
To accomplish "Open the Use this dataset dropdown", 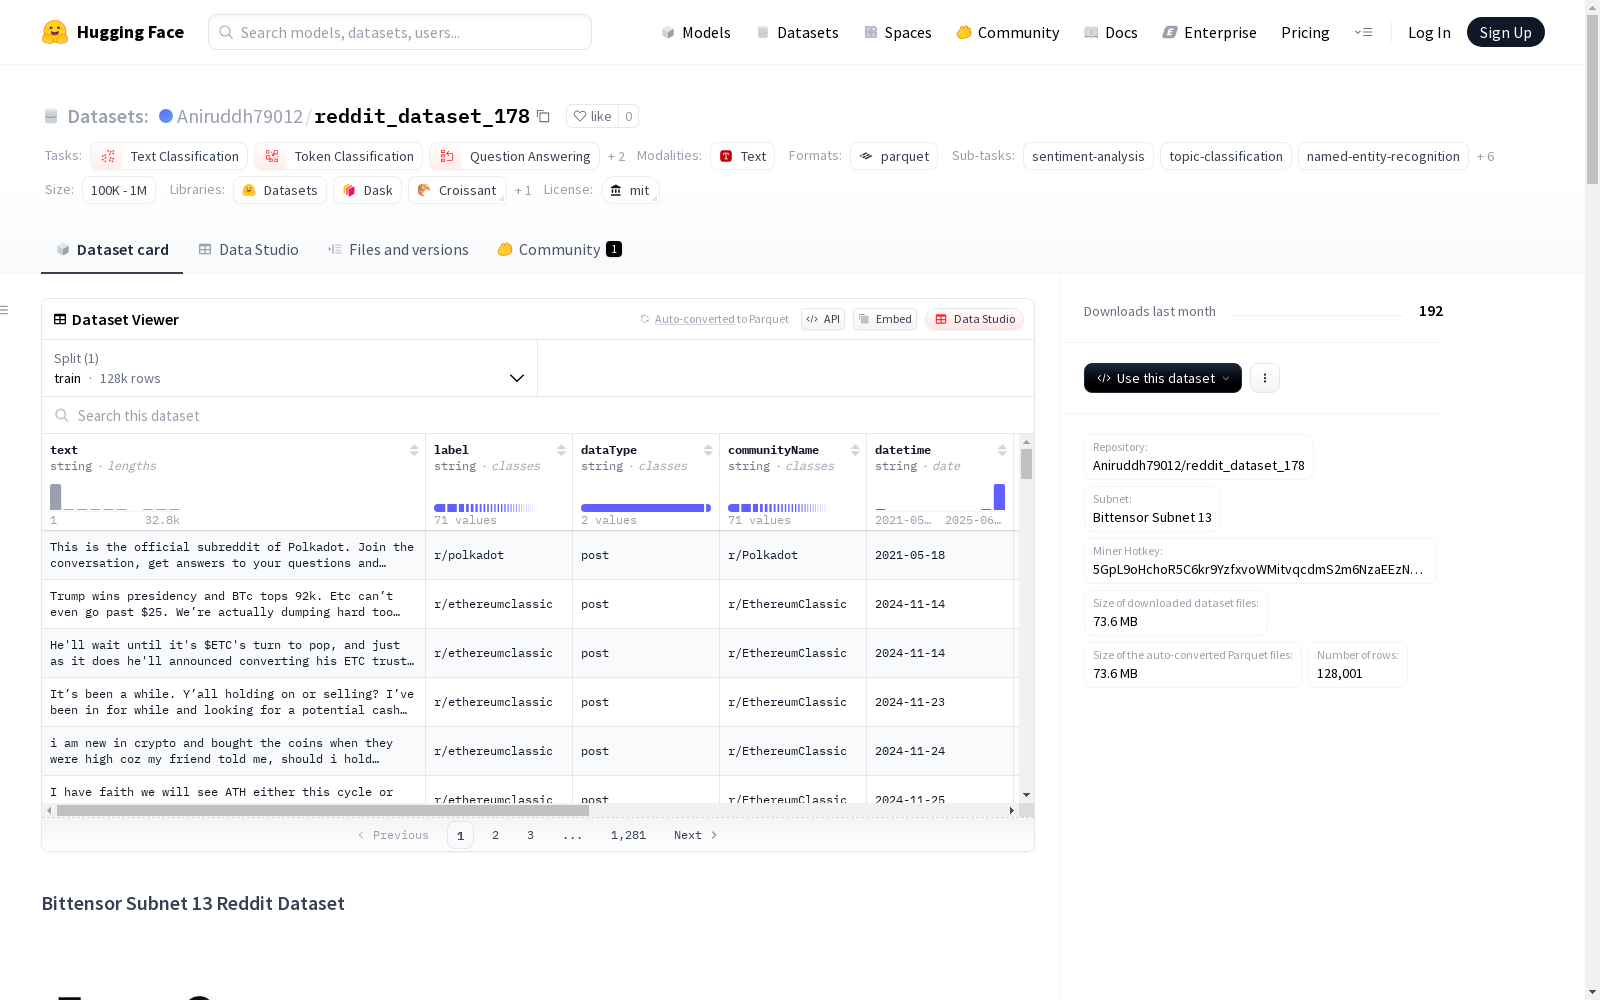I will [1163, 378].
